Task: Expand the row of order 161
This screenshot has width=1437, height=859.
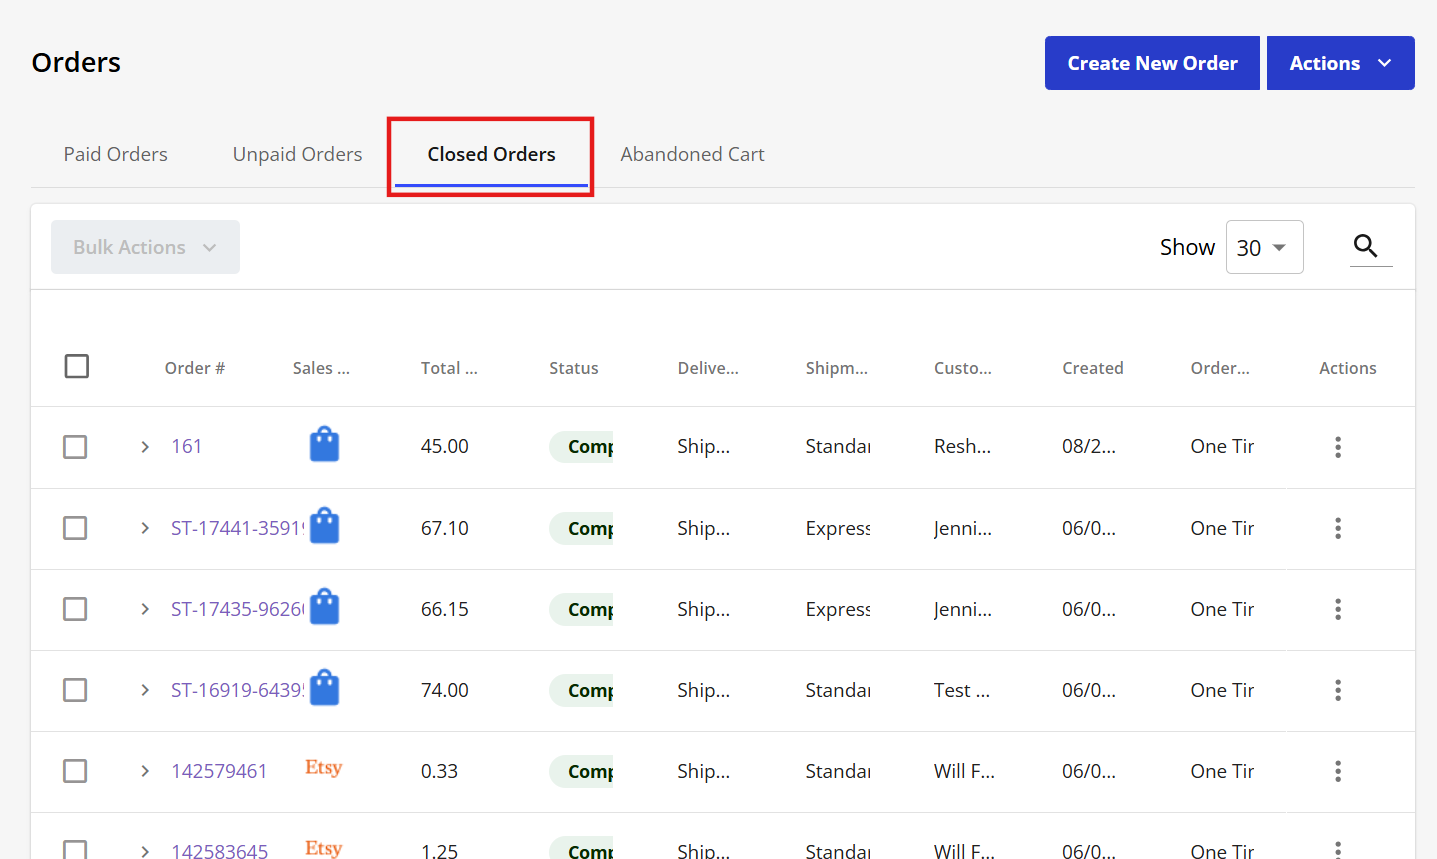Action: [145, 447]
